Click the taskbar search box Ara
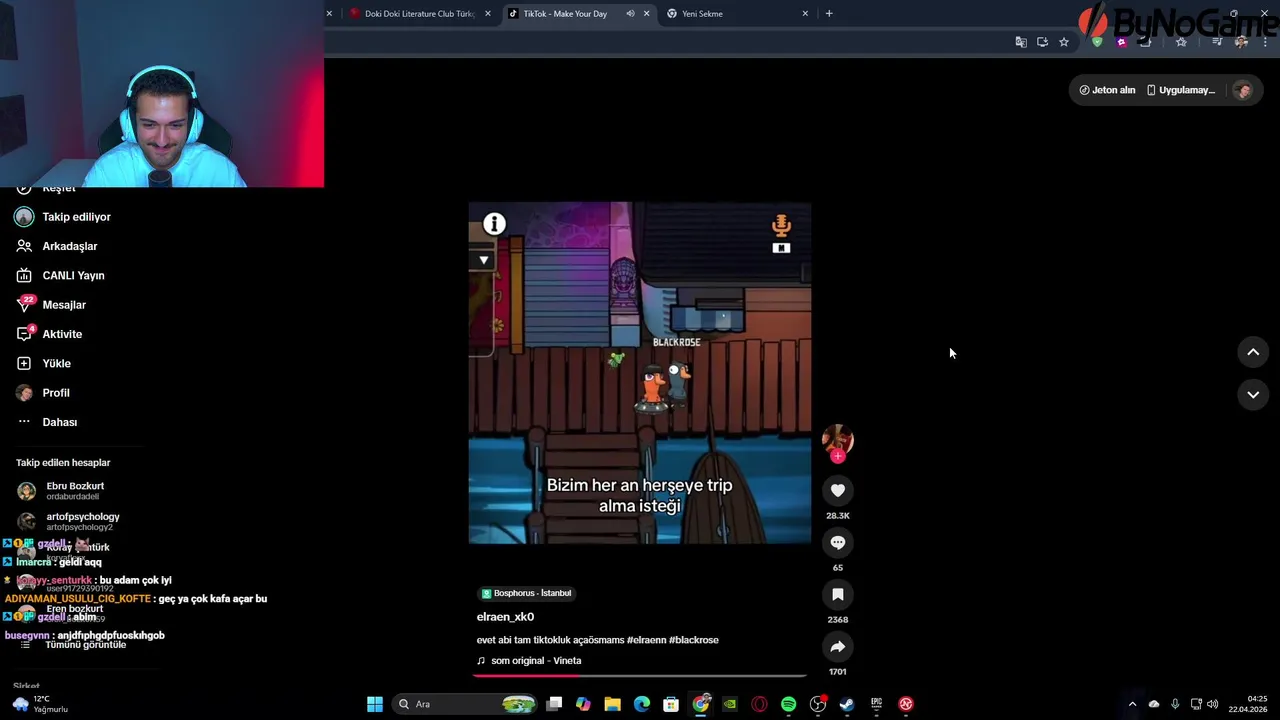This screenshot has height=720, width=1280. (x=466, y=704)
